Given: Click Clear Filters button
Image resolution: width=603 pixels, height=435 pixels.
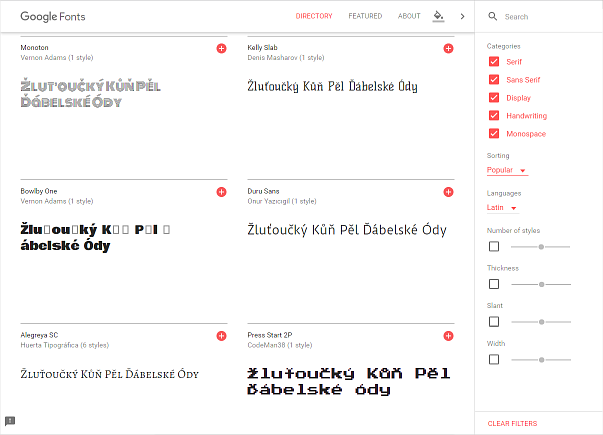Looking at the screenshot, I should [x=512, y=423].
